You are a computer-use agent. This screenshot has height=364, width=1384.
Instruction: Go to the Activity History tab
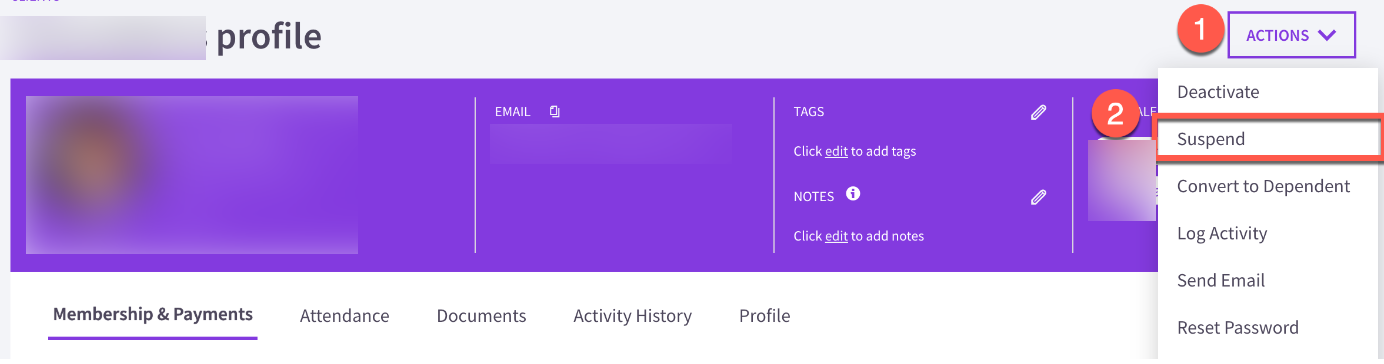(633, 315)
